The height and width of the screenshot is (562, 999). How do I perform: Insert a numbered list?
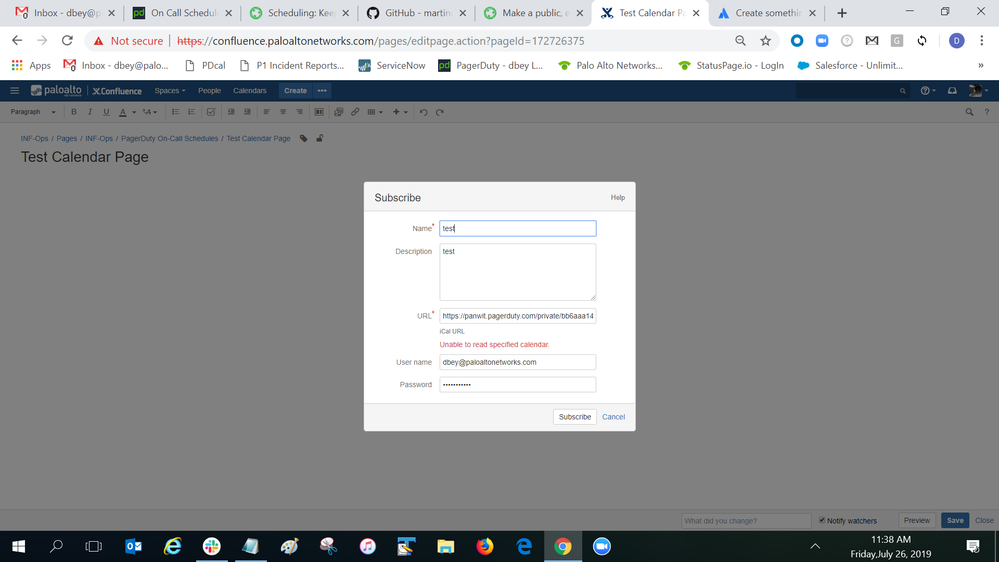click(x=191, y=112)
